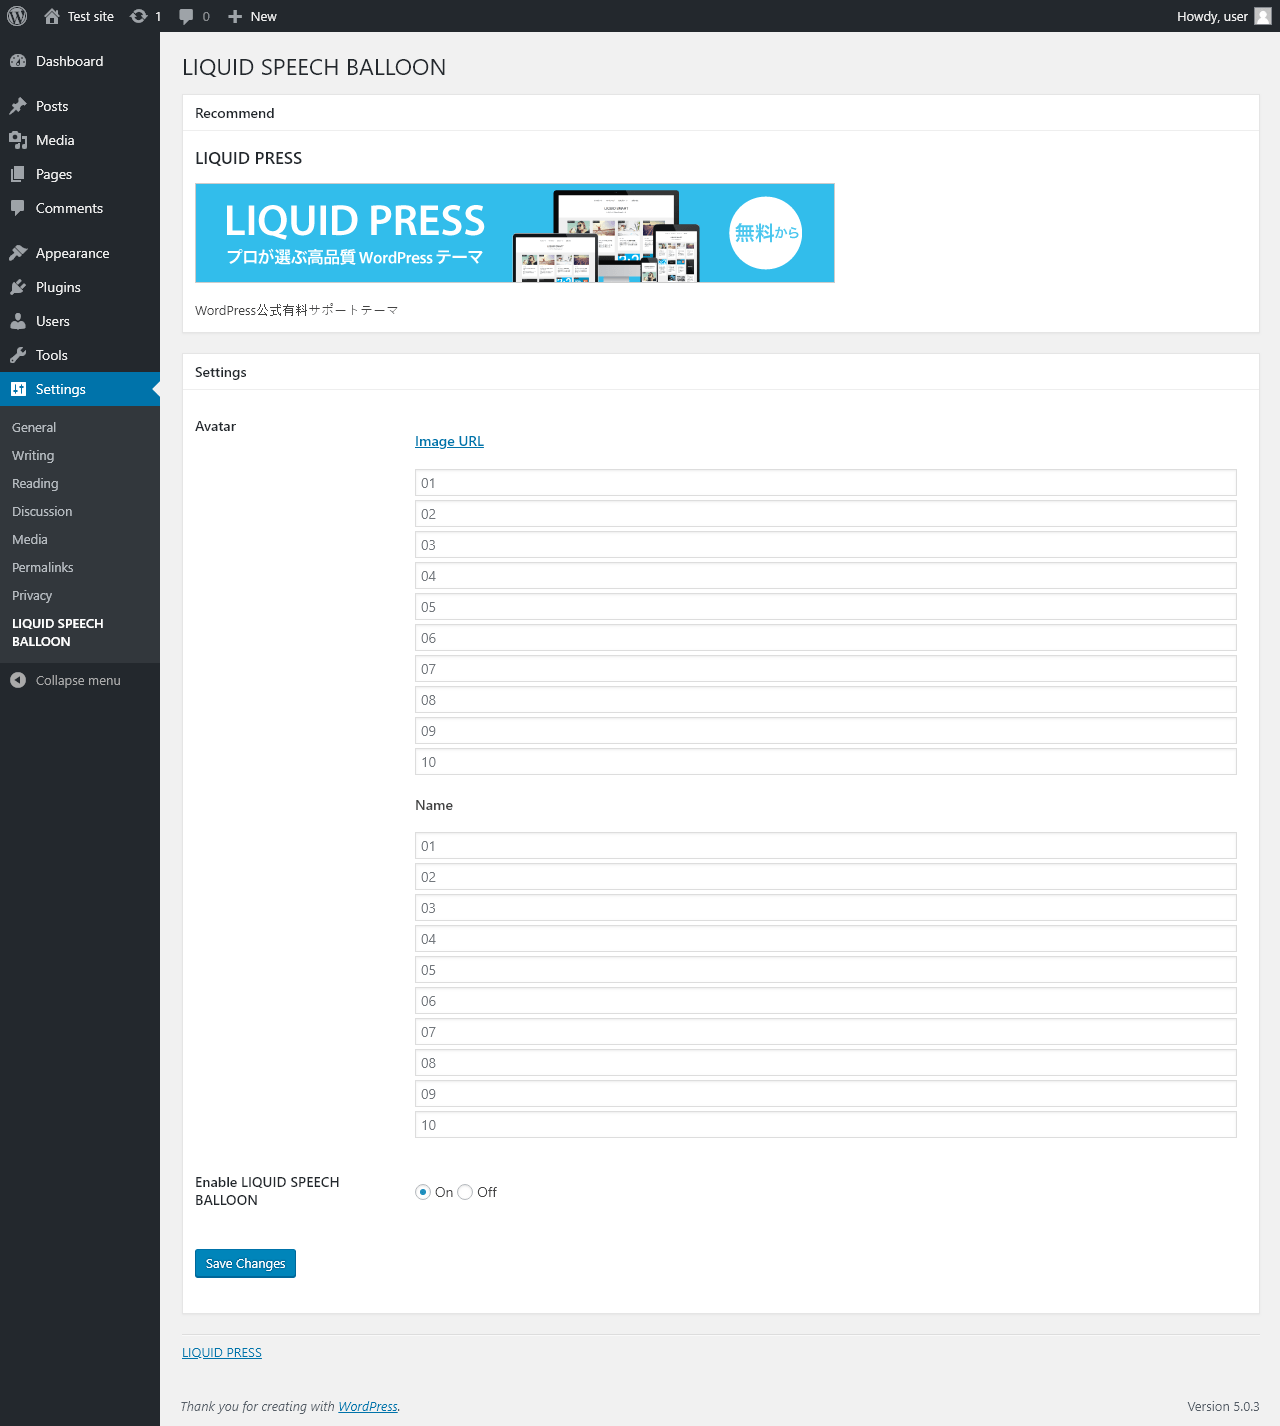Click the Save Changes button

coord(245,1263)
